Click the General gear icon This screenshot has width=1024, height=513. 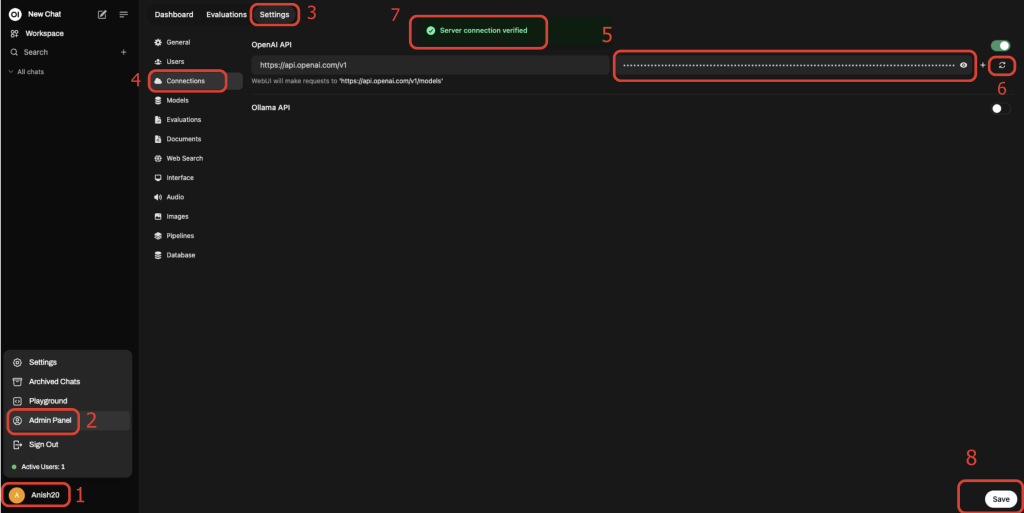[158, 42]
